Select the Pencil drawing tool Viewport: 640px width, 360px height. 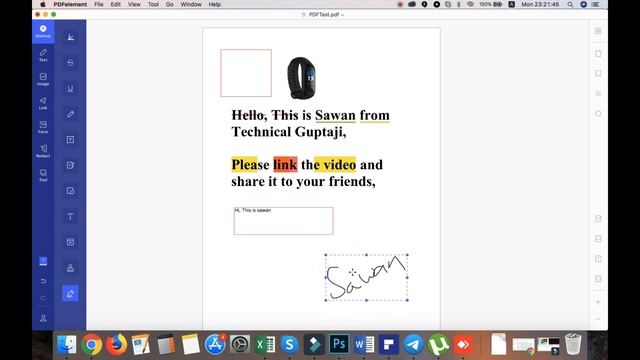pos(70,114)
